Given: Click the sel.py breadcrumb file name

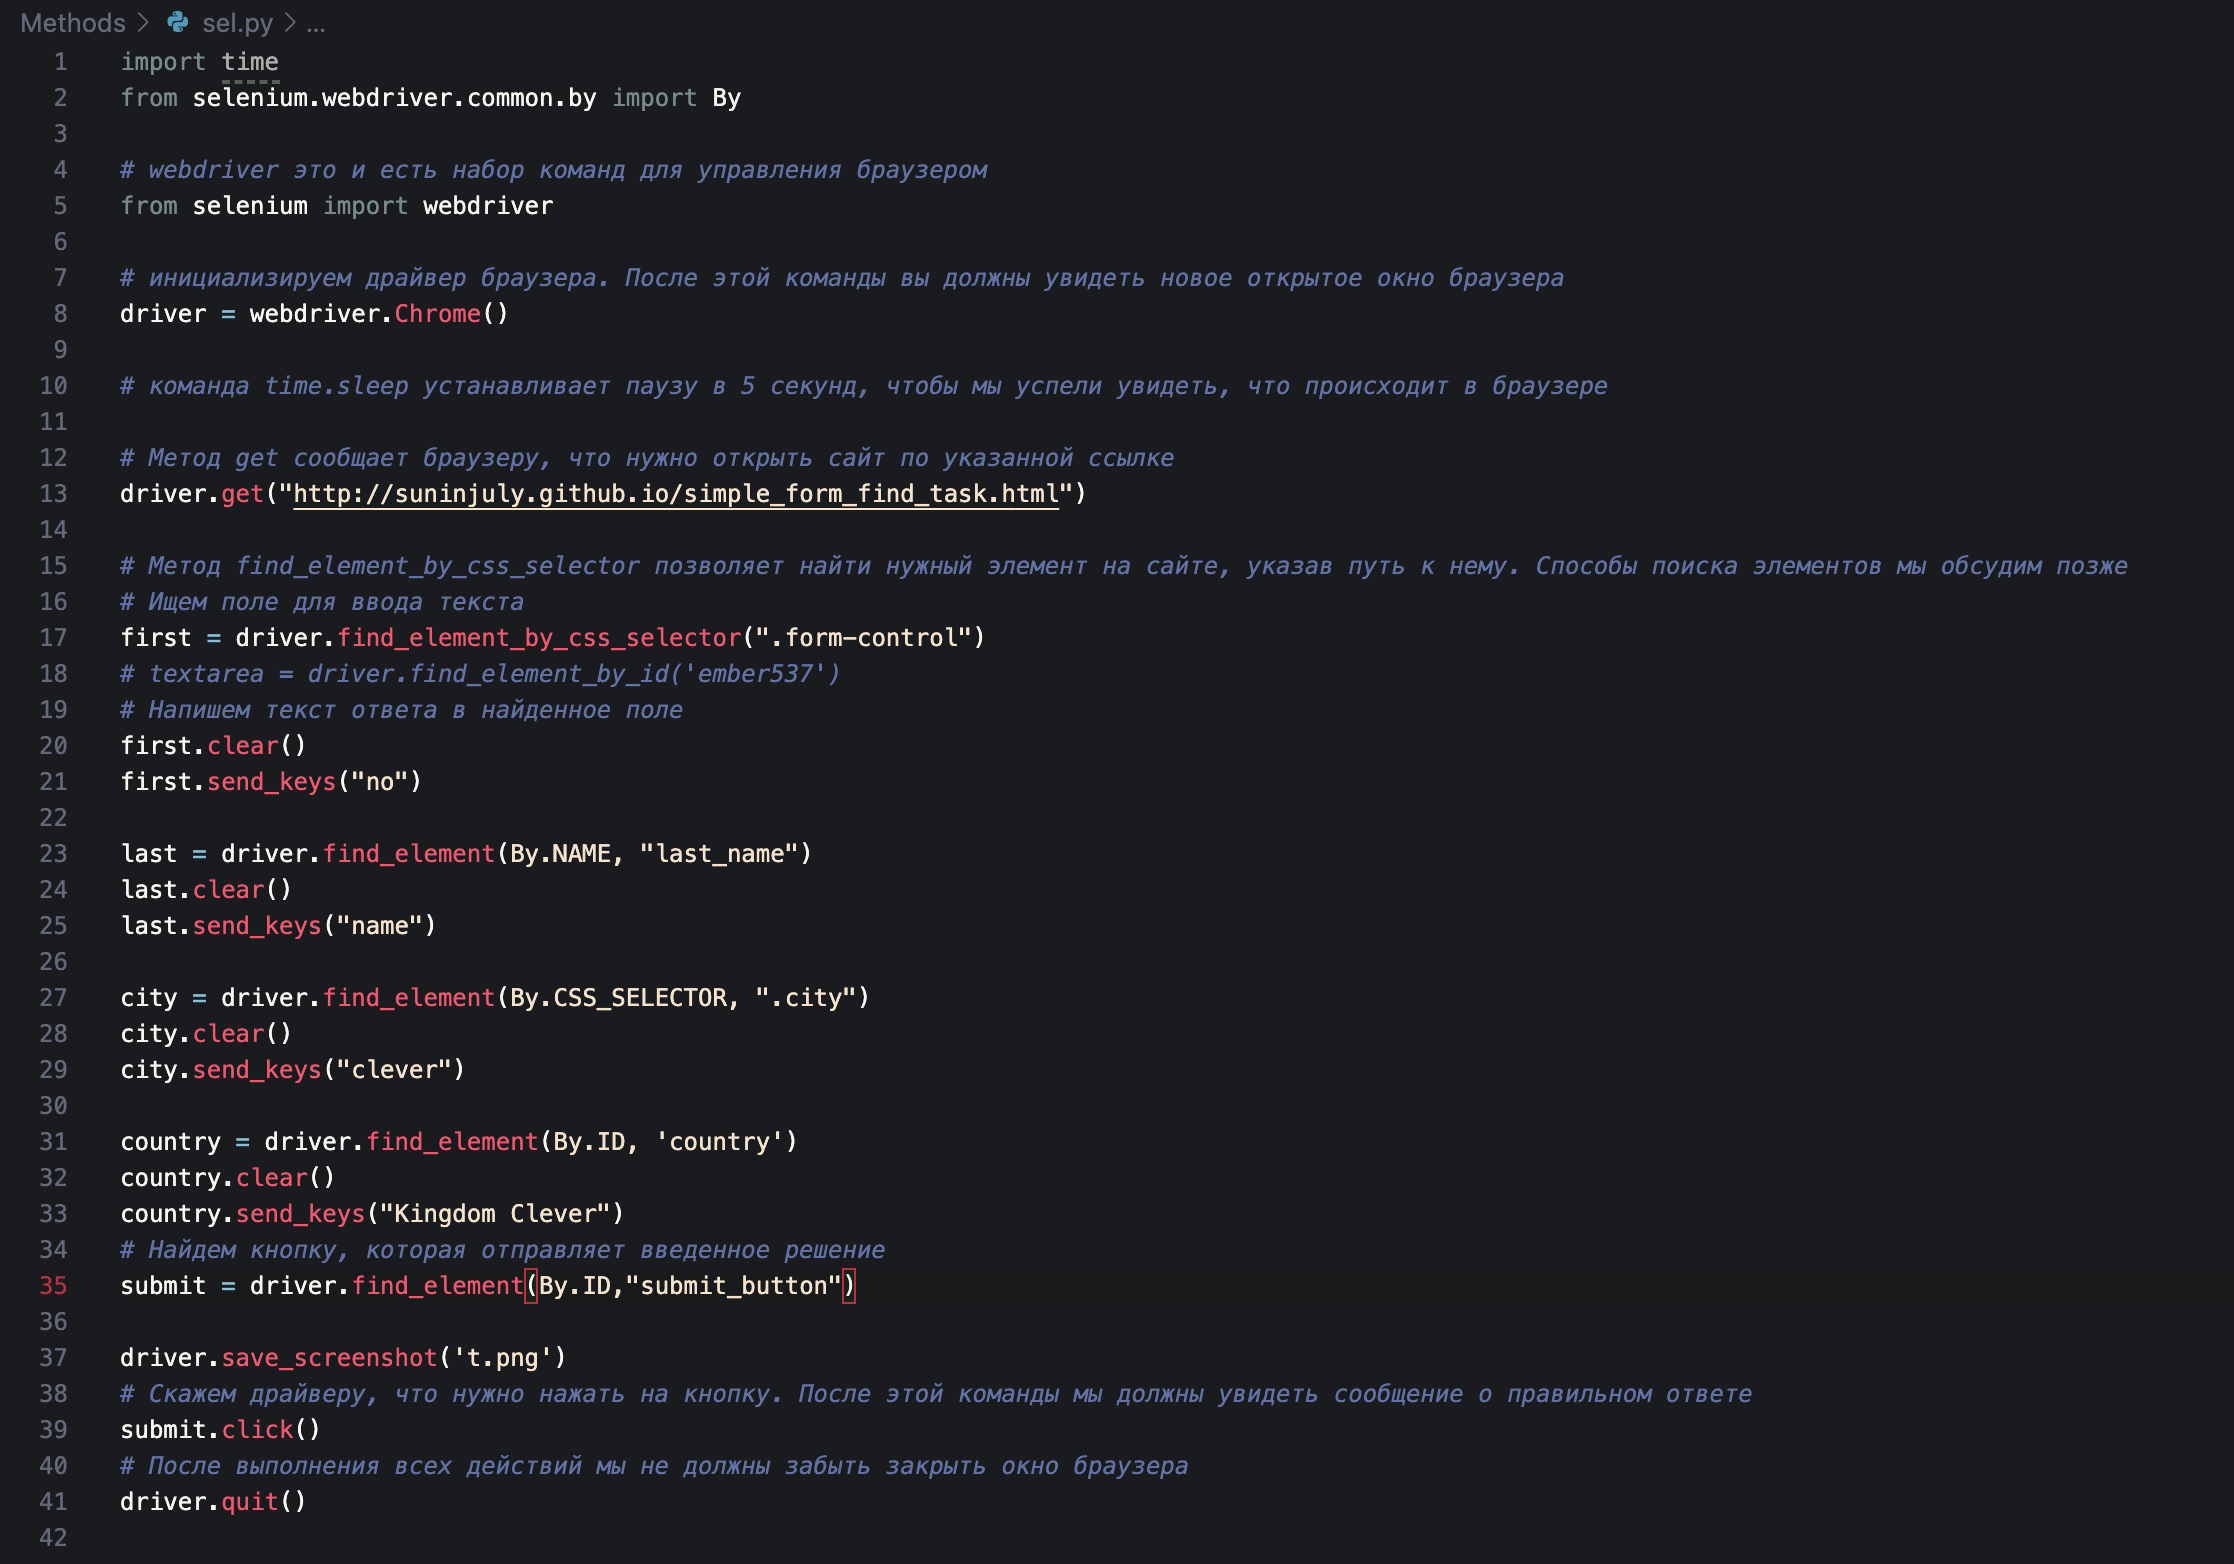Looking at the screenshot, I should pyautogui.click(x=237, y=23).
